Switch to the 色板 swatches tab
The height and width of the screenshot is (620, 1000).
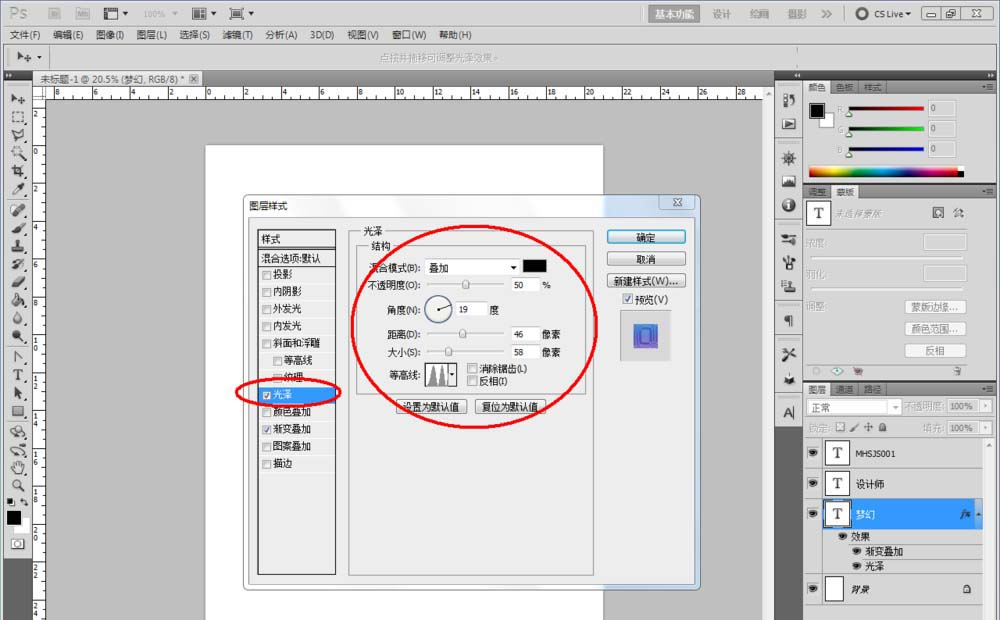844,87
